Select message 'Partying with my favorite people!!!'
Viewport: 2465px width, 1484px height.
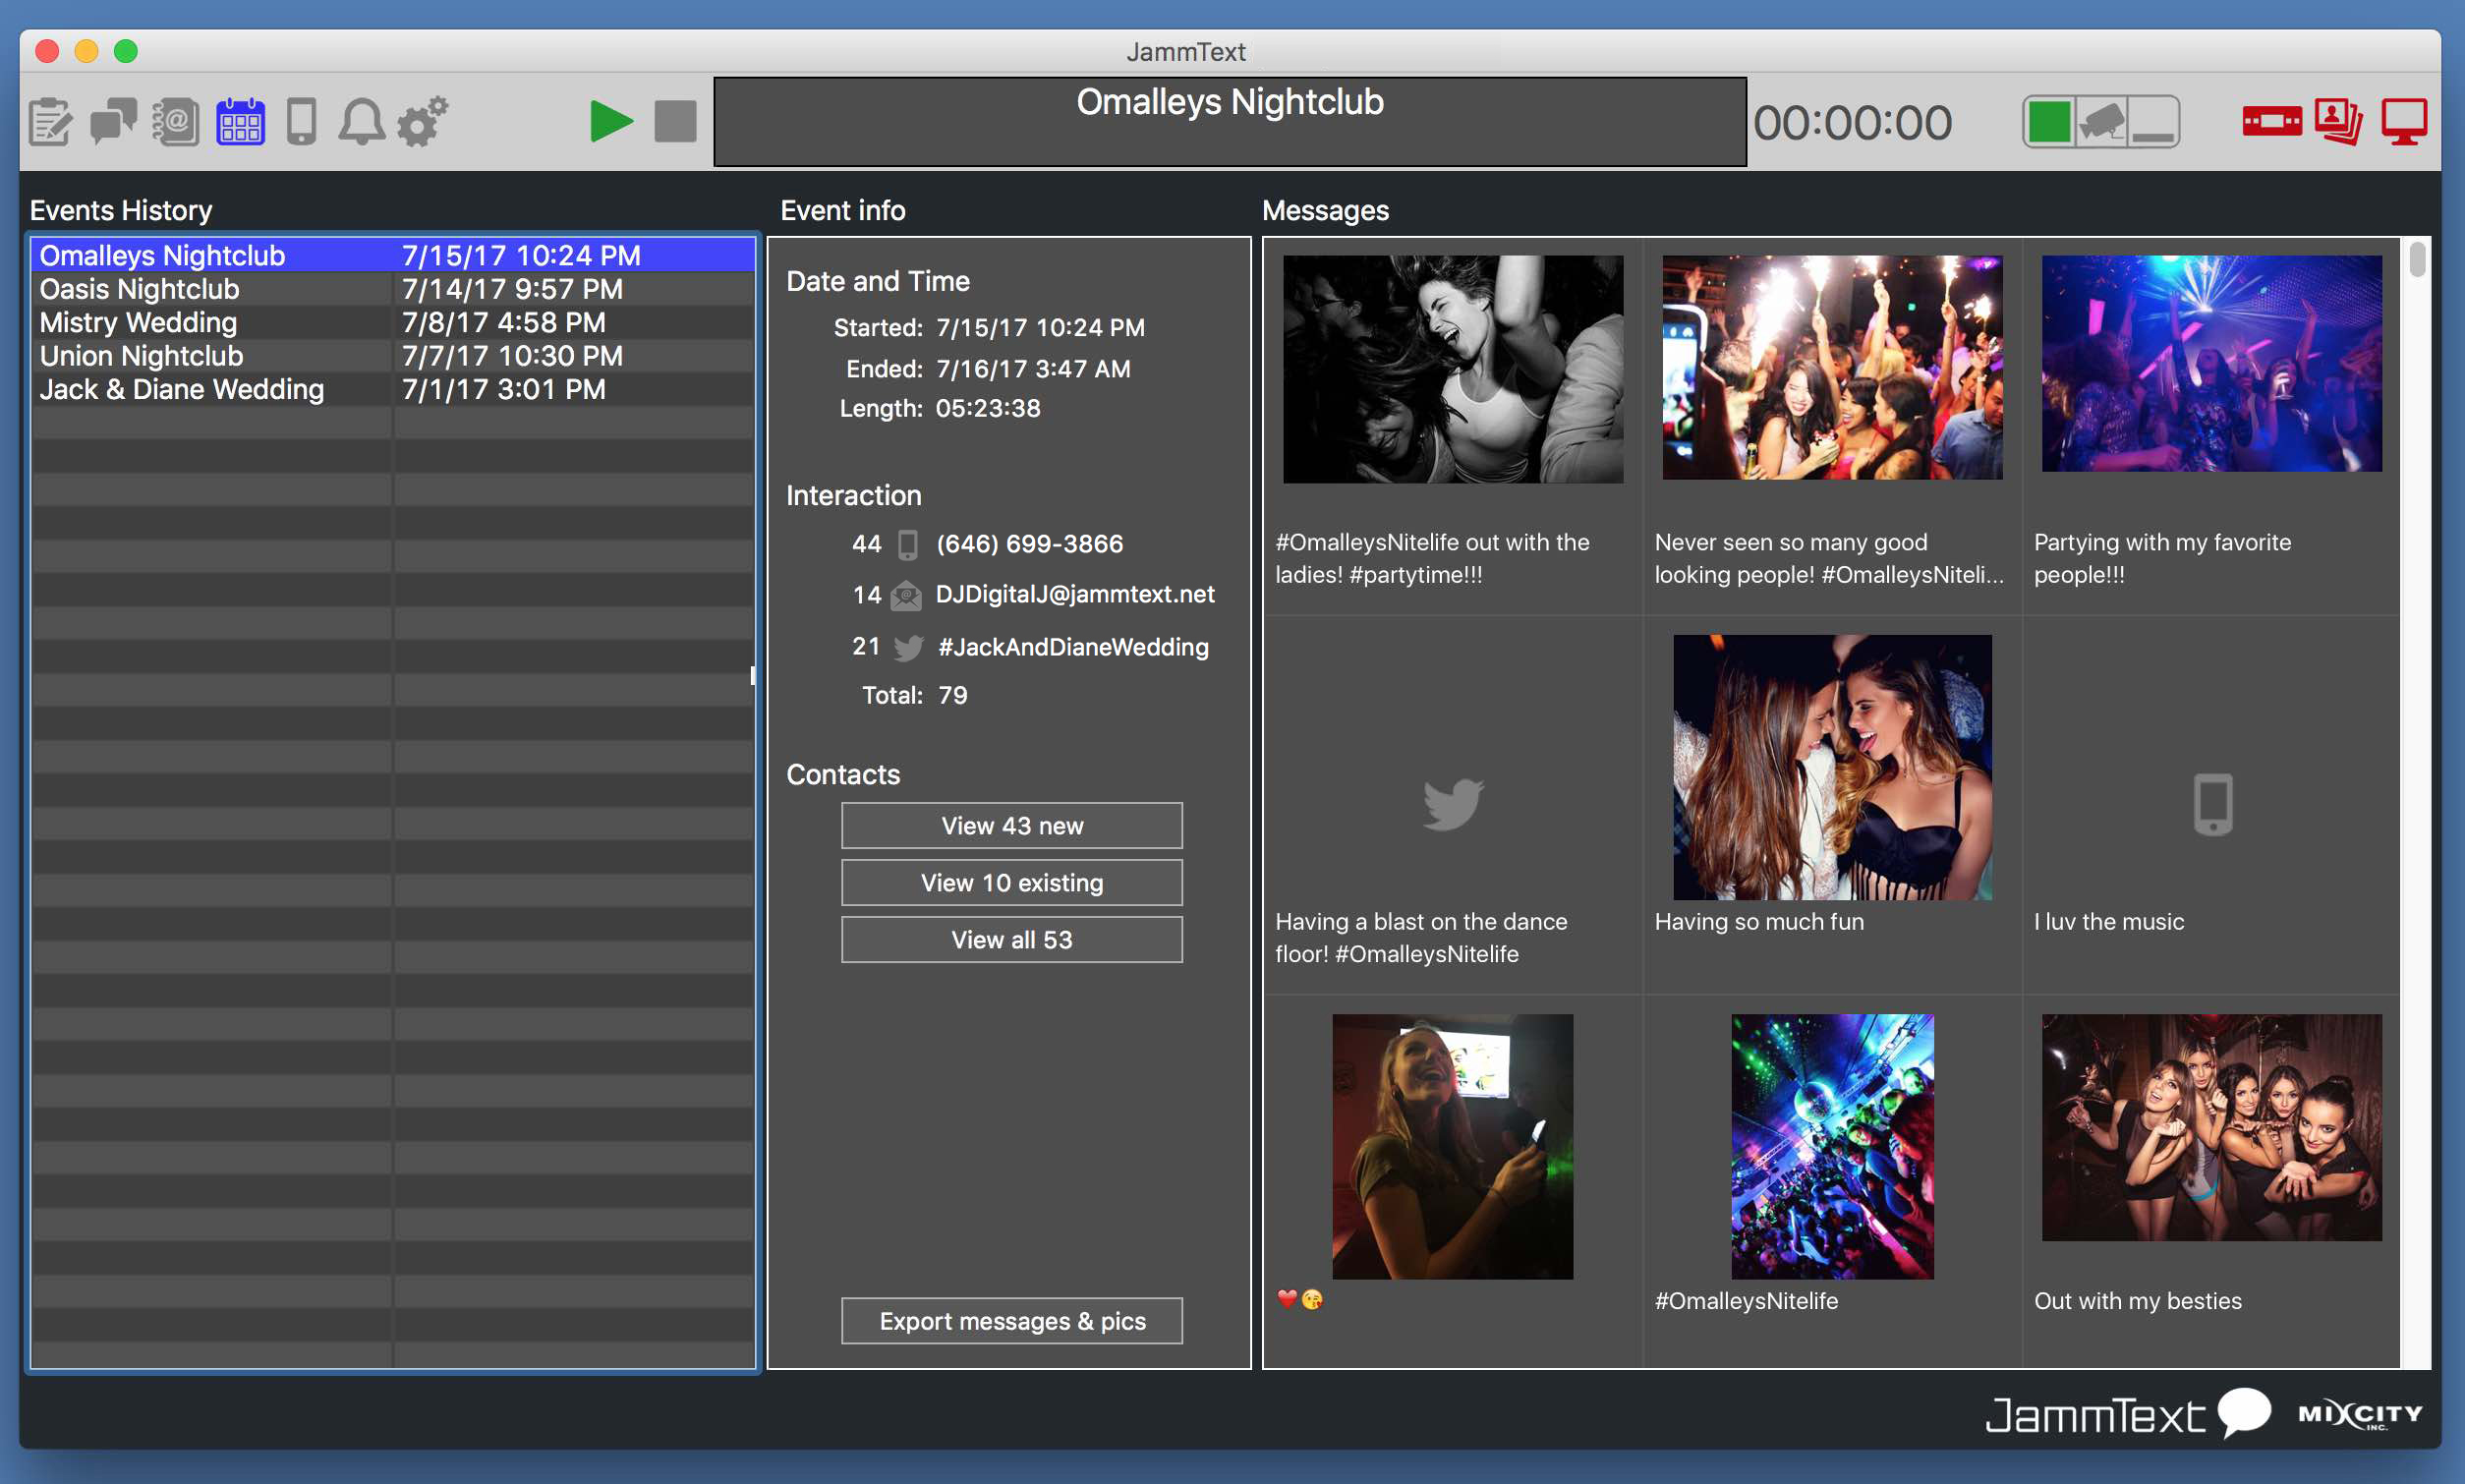(2162, 558)
